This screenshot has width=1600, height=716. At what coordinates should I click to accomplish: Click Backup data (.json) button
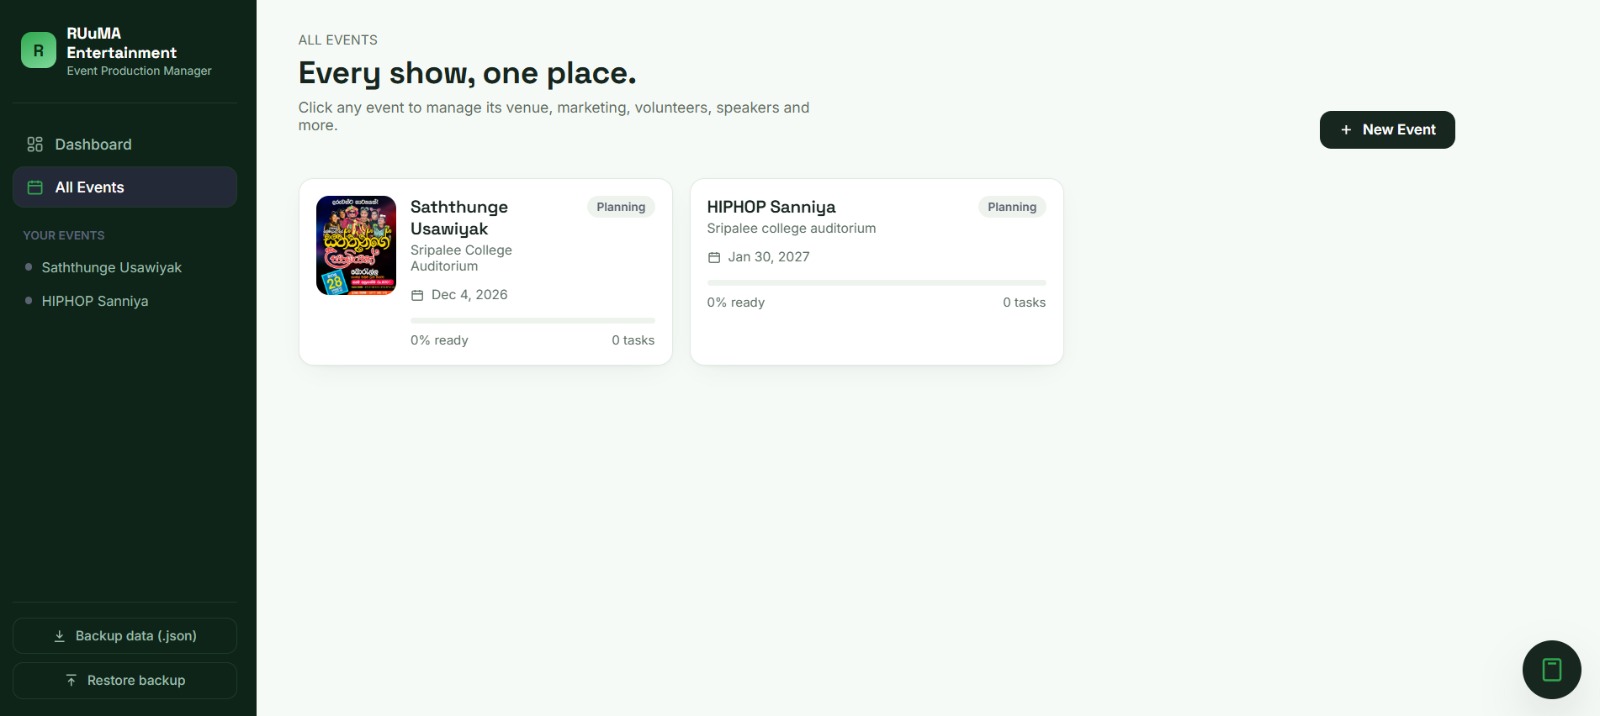click(x=125, y=636)
